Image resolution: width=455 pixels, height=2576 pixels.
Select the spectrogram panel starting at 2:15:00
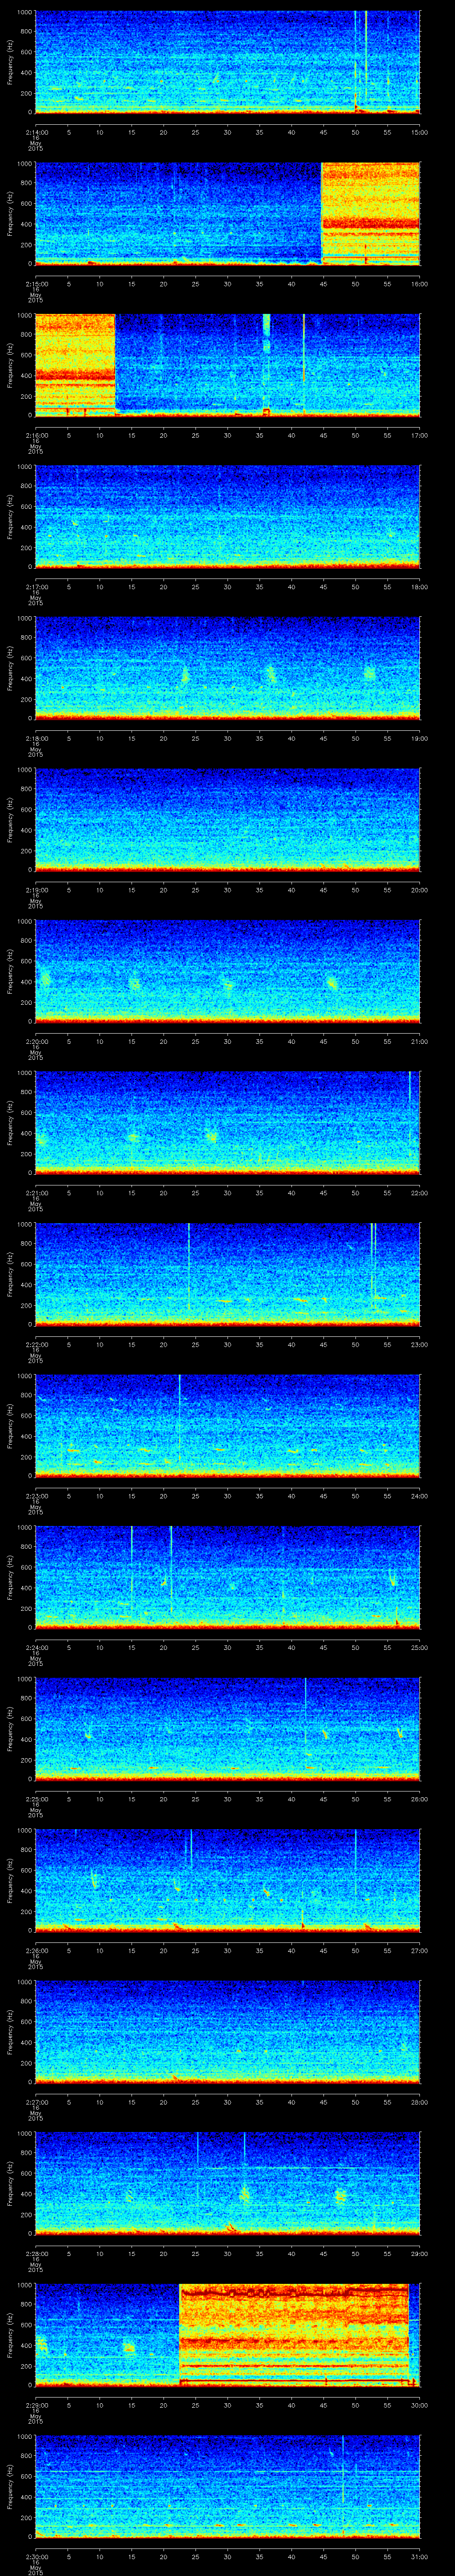(x=228, y=213)
